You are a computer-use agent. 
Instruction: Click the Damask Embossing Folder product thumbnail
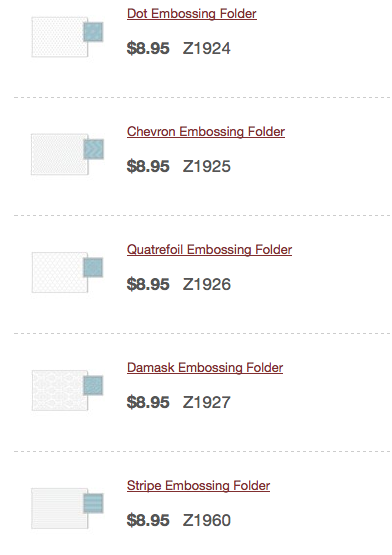(x=67, y=390)
